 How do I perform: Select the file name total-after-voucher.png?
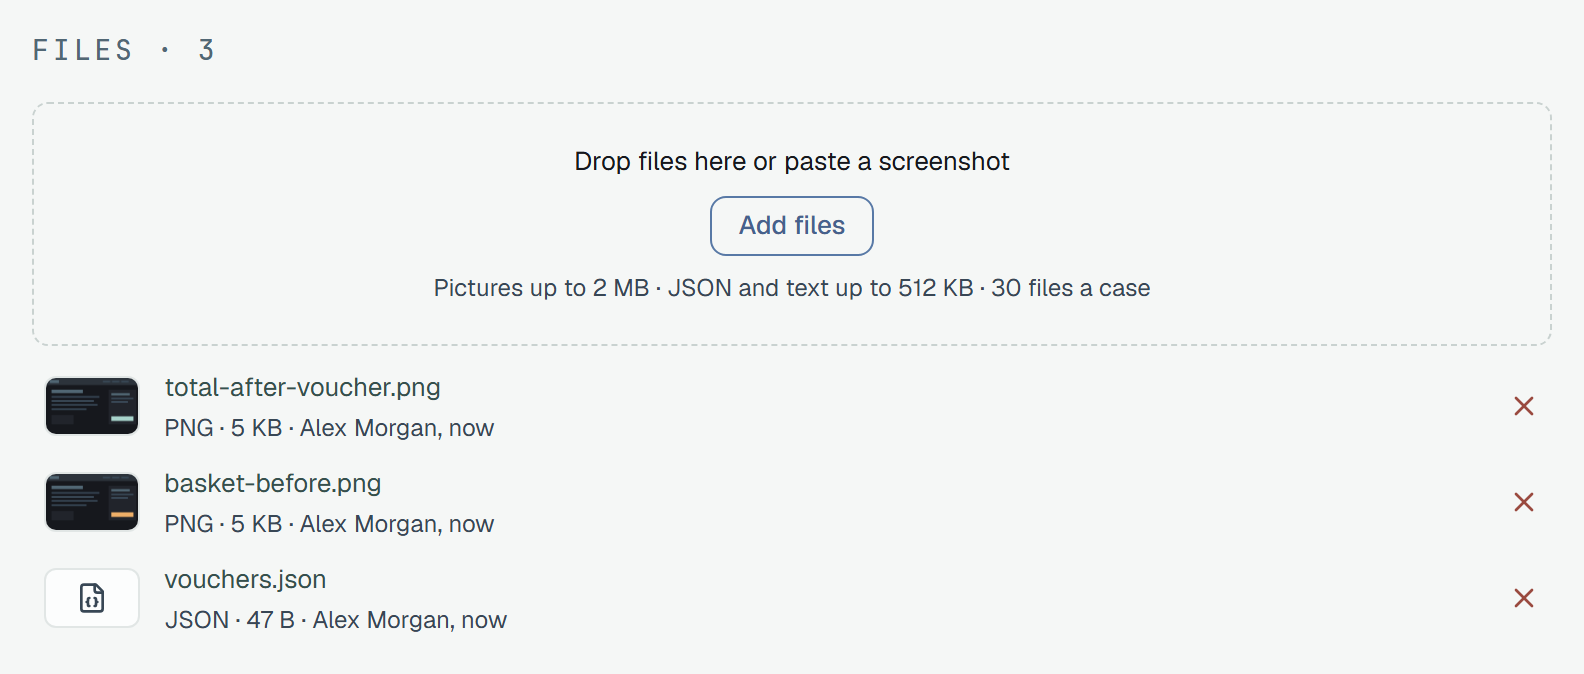click(x=303, y=388)
